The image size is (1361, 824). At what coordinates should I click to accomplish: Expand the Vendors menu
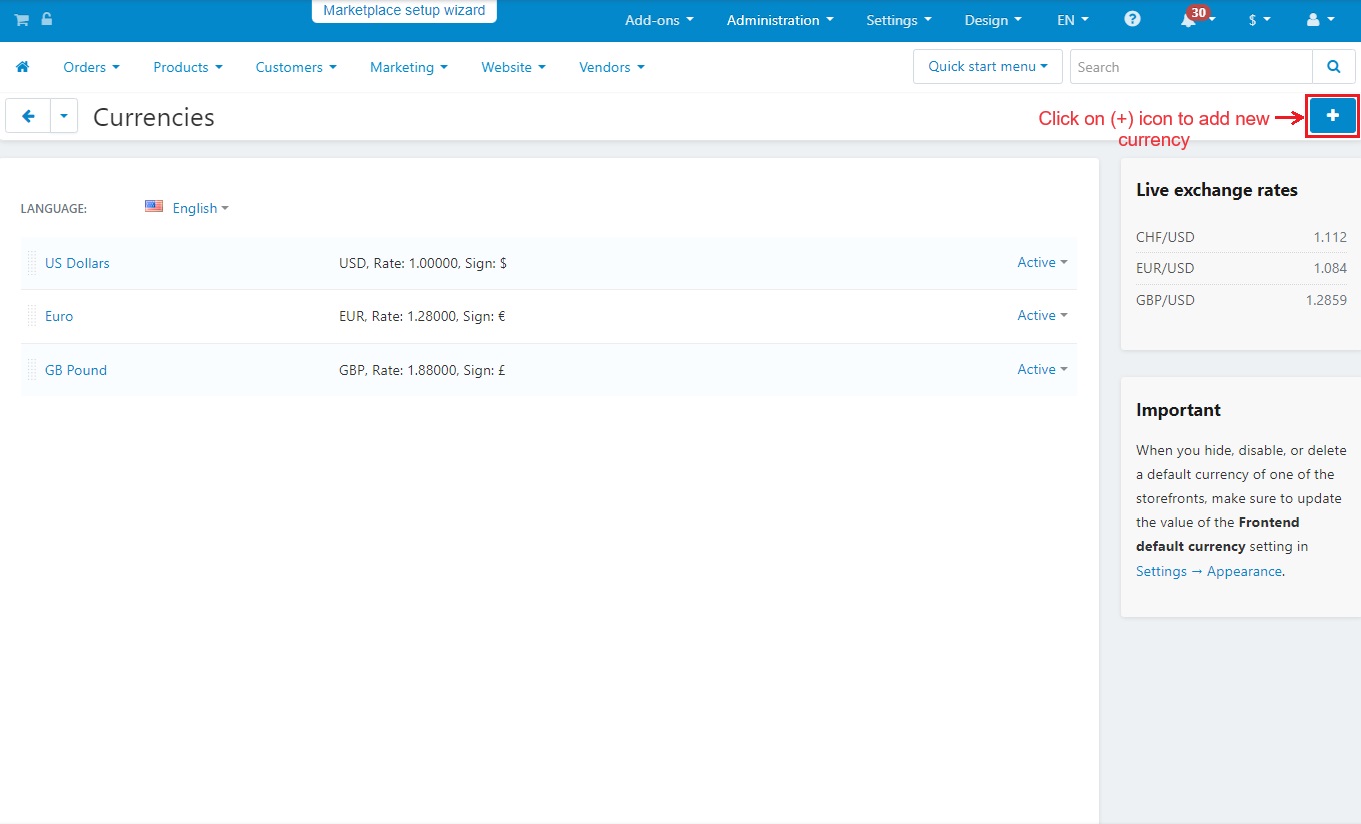point(612,67)
